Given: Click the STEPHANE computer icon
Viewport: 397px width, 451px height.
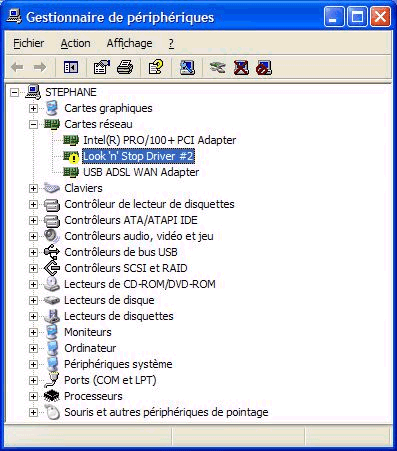Looking at the screenshot, I should 33,92.
